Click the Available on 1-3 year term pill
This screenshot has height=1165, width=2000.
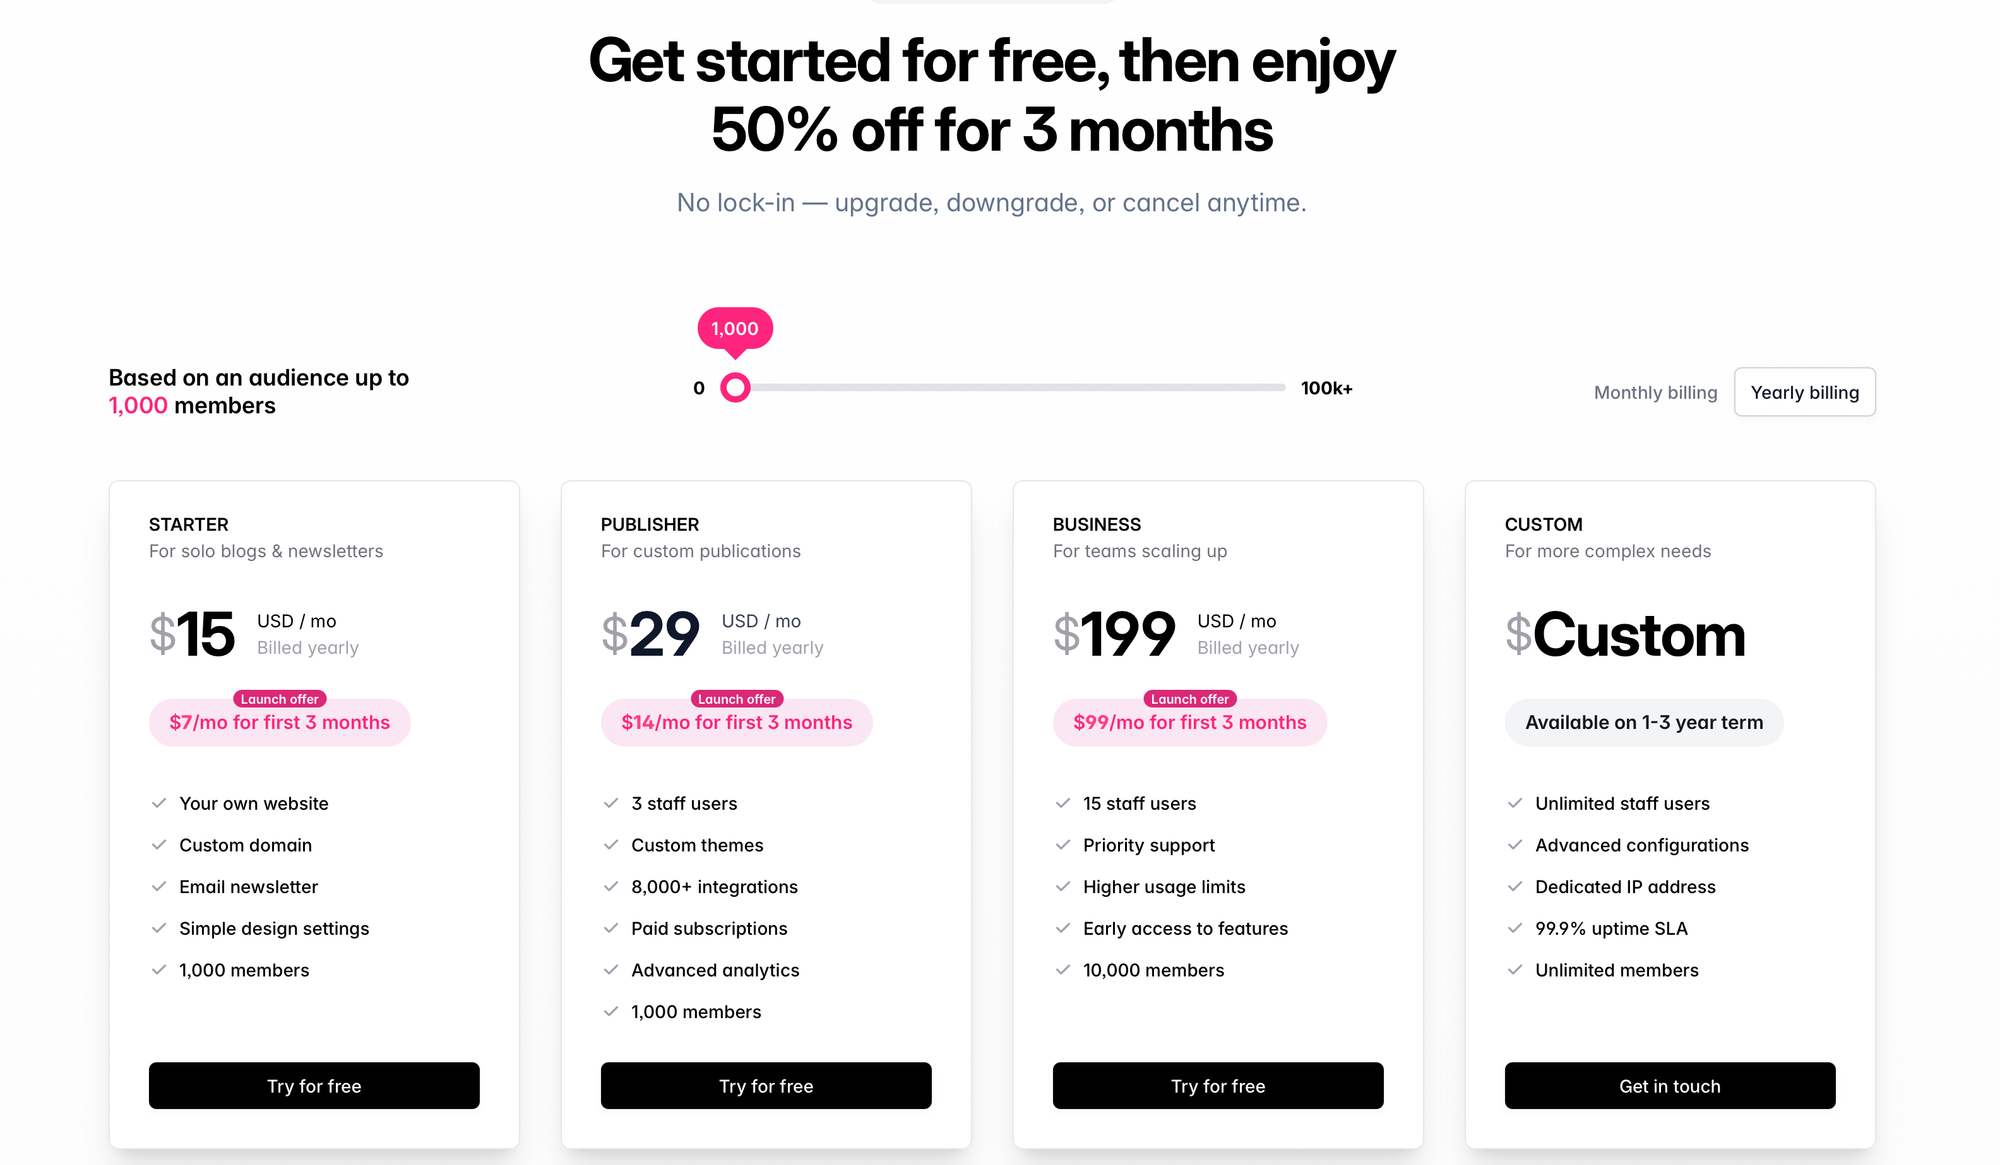pyautogui.click(x=1644, y=722)
